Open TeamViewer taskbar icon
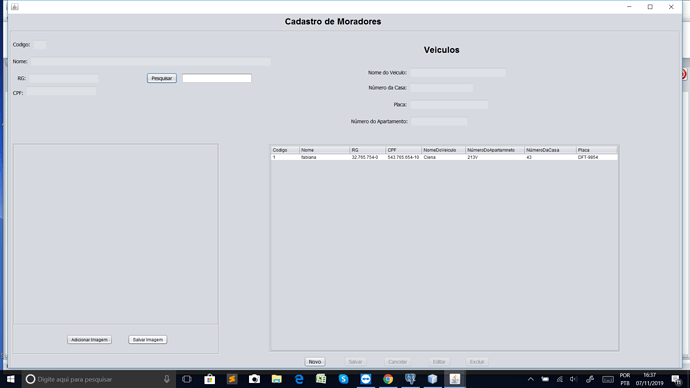 click(x=366, y=379)
